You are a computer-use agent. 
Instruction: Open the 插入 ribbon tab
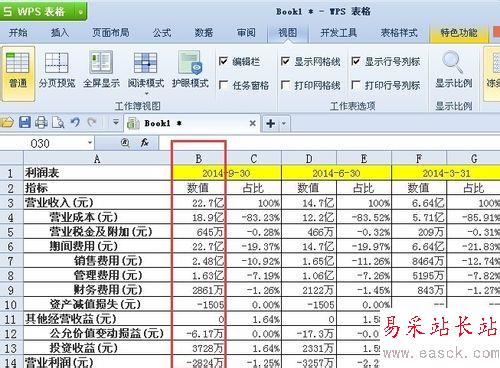(x=60, y=33)
